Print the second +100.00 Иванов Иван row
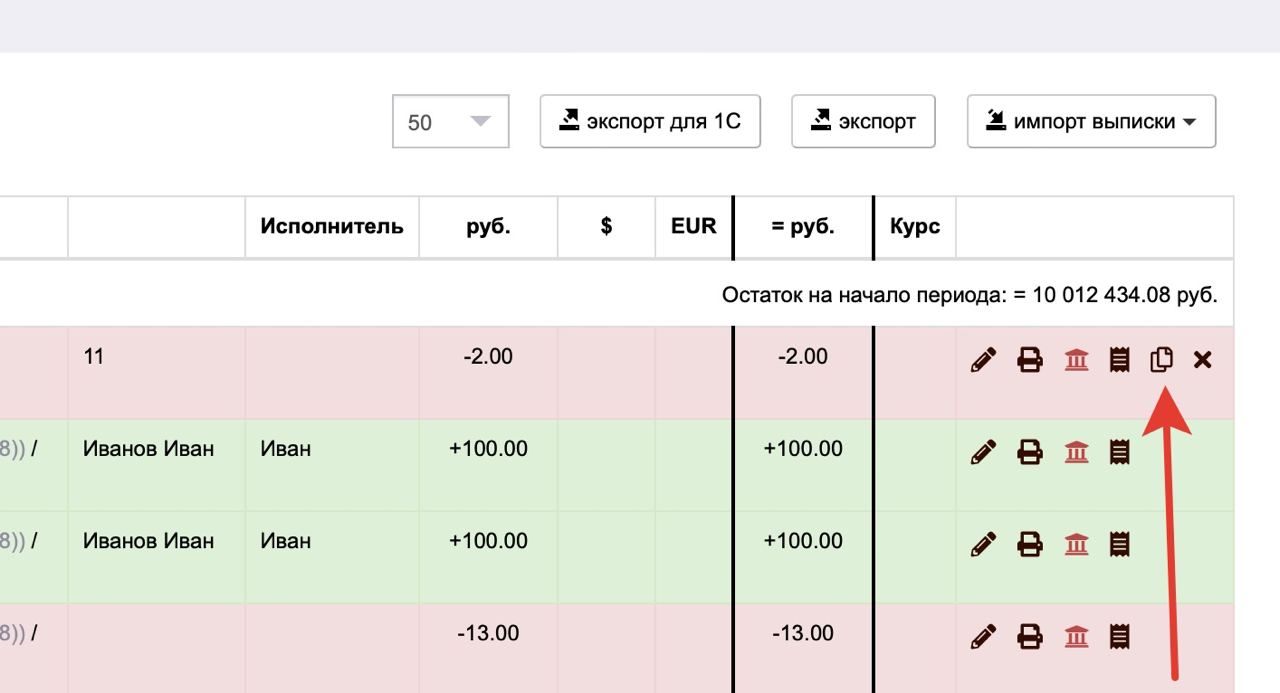 [x=1030, y=545]
